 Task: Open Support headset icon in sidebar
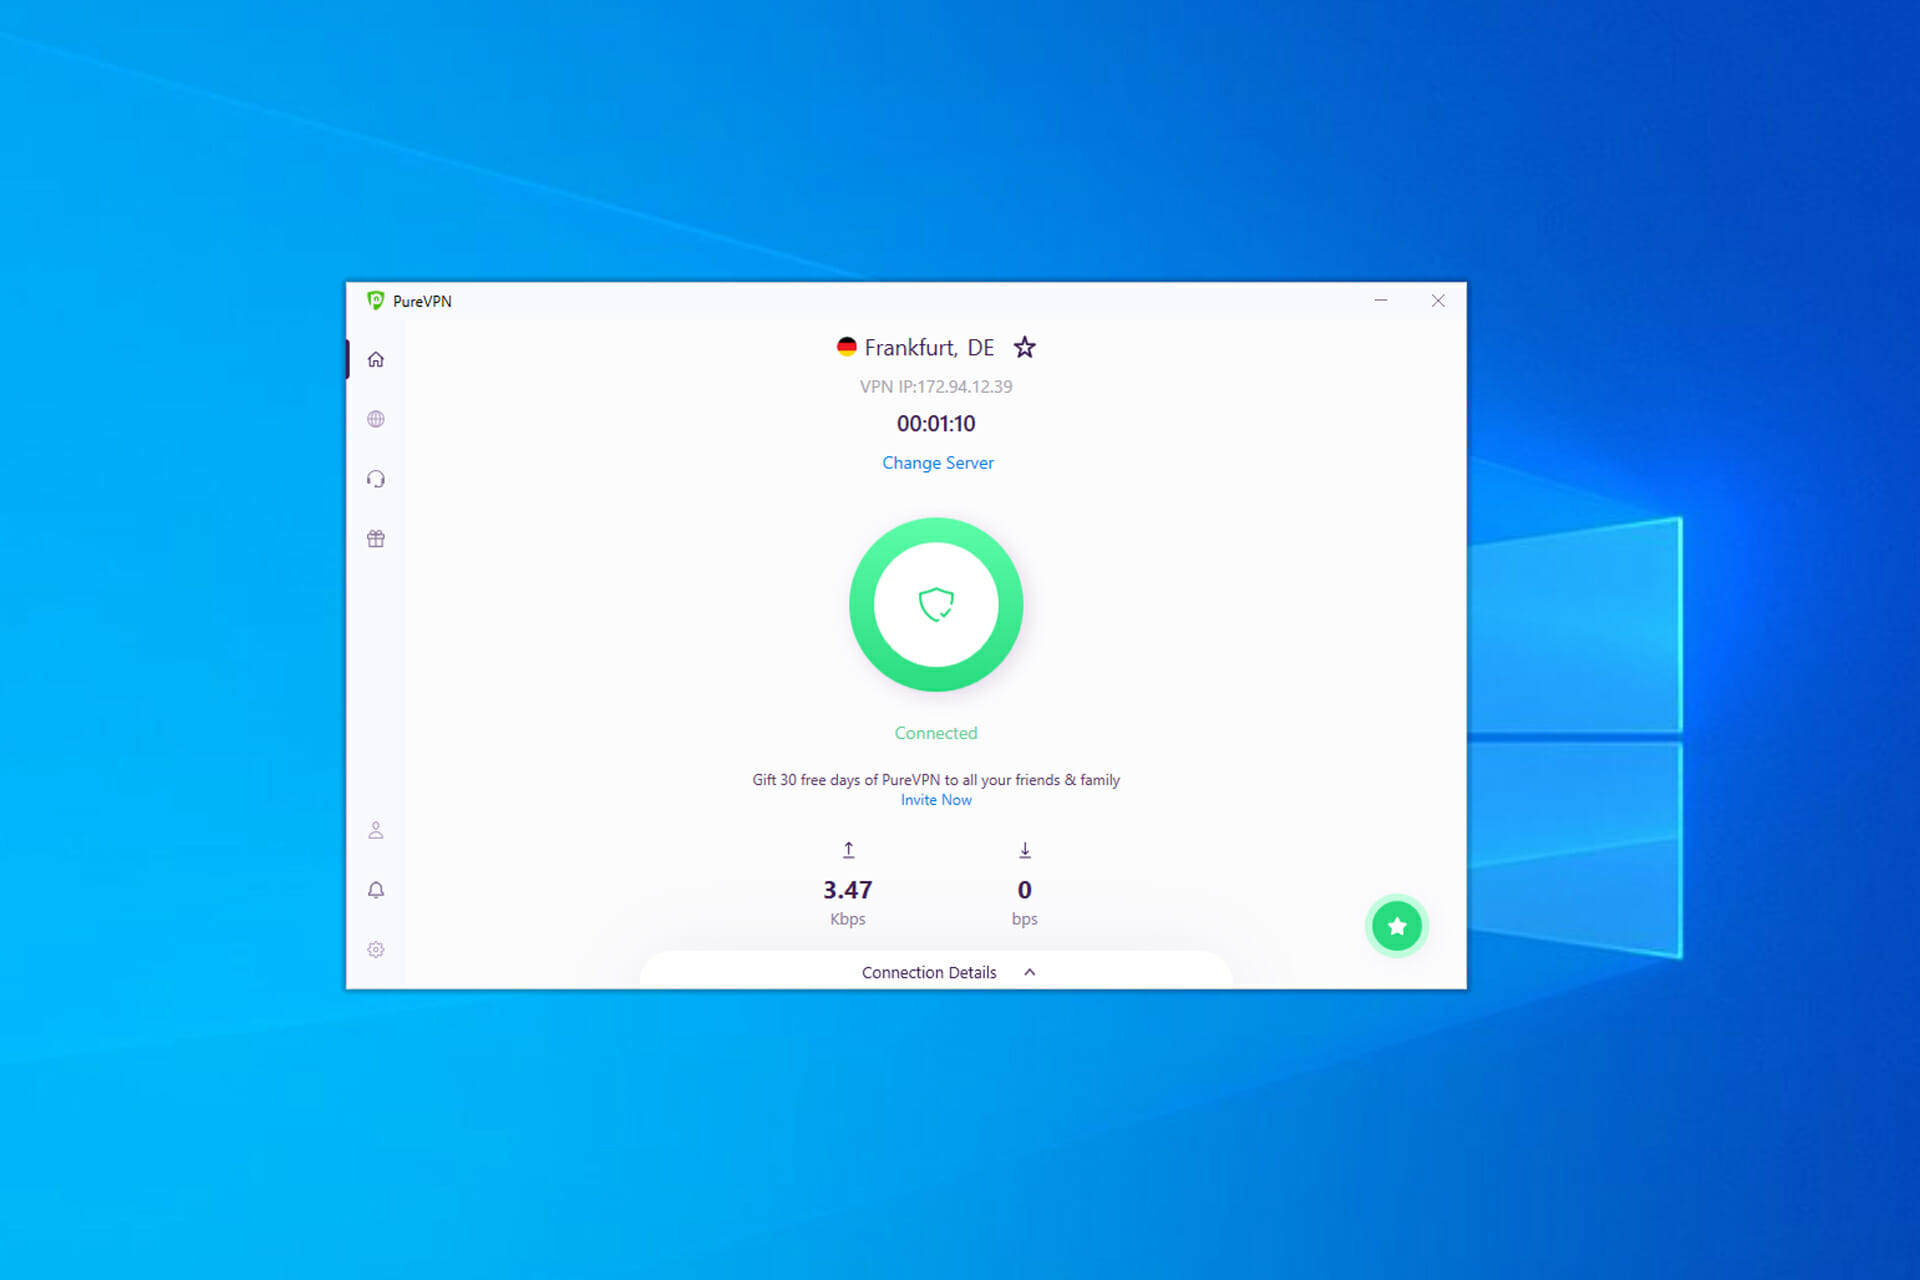[x=376, y=479]
